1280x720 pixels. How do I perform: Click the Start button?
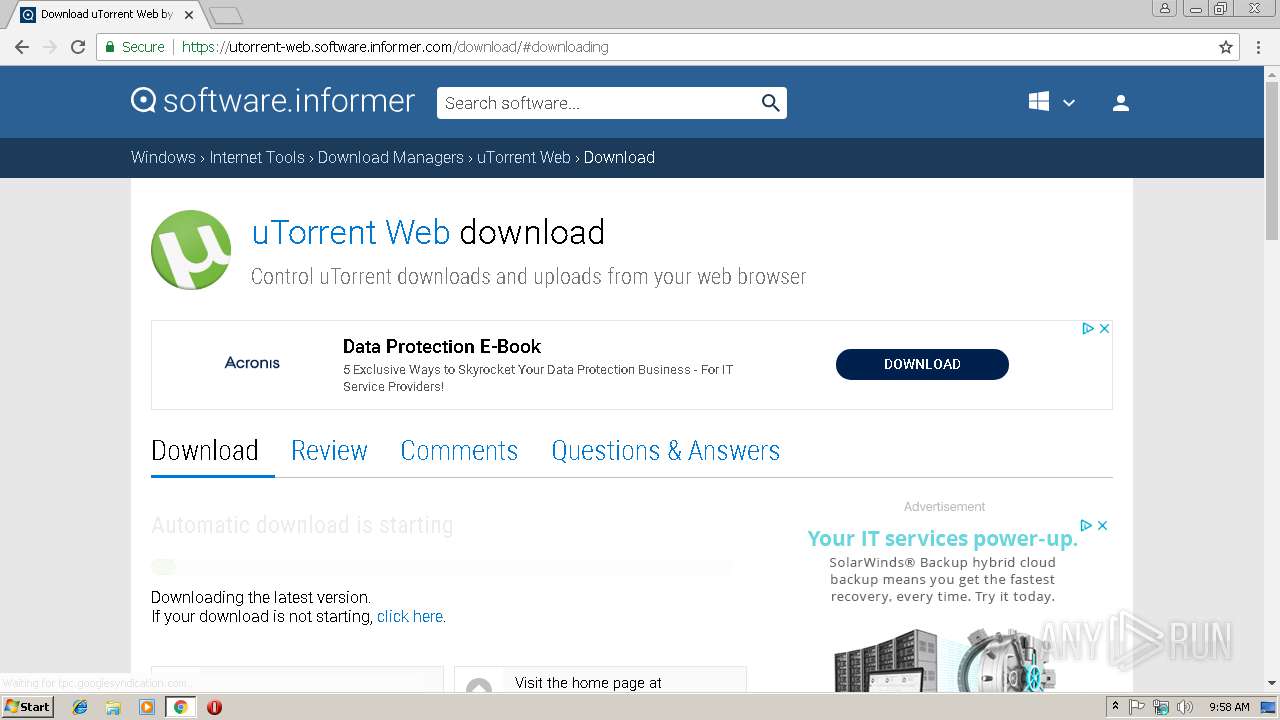[27, 707]
